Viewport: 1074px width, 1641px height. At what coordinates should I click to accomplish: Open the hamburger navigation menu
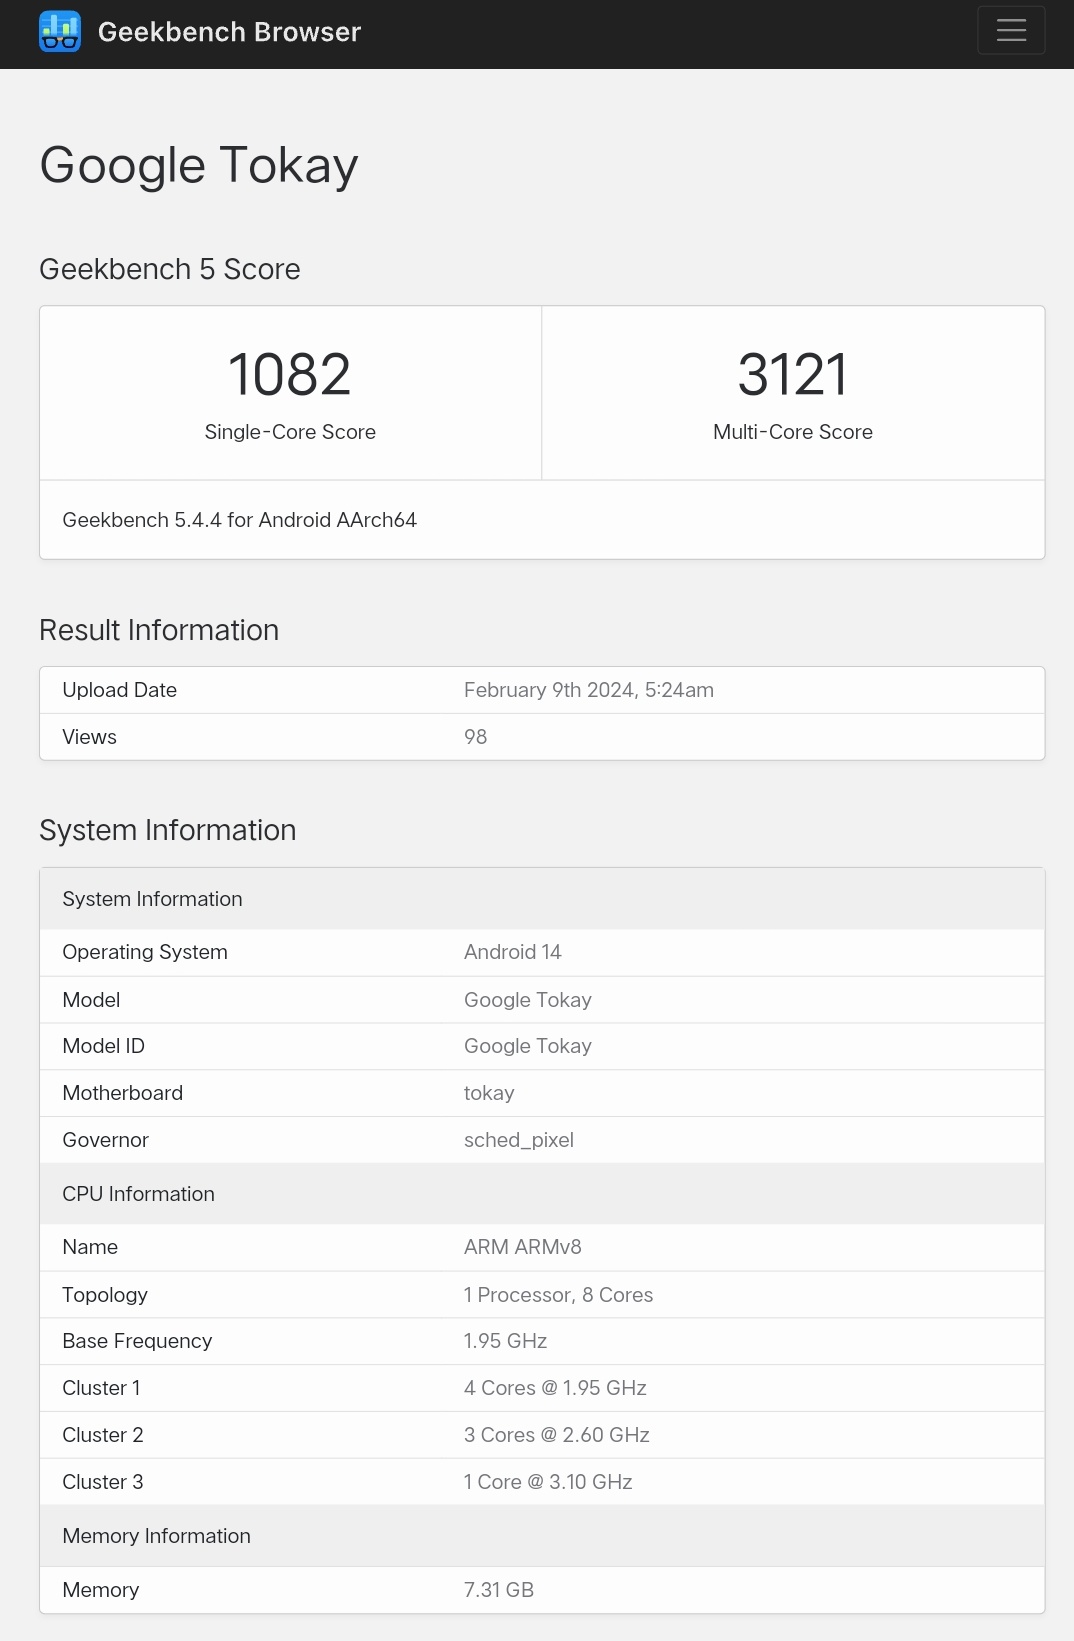(x=1011, y=30)
